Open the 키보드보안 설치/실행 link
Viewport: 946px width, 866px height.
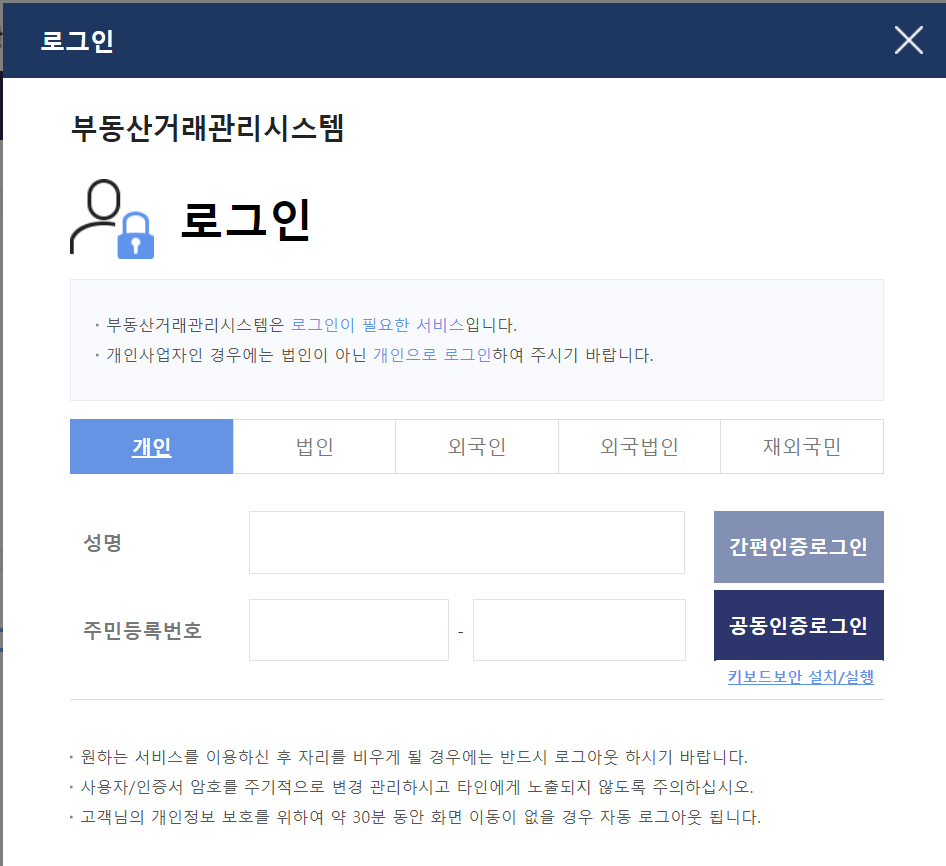800,677
